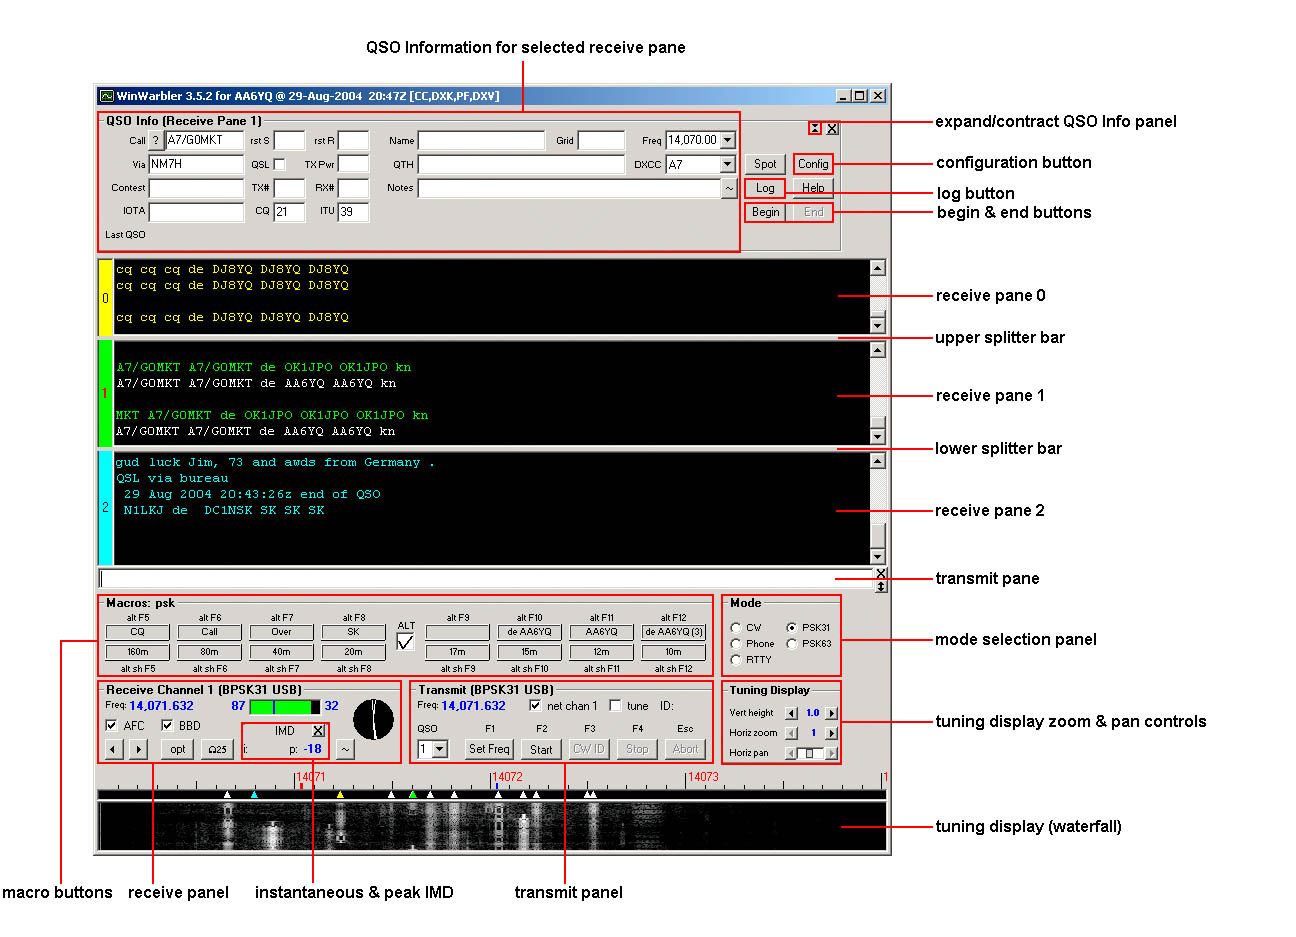Open the Config window
The width and height of the screenshot is (1296, 937).
coord(813,164)
